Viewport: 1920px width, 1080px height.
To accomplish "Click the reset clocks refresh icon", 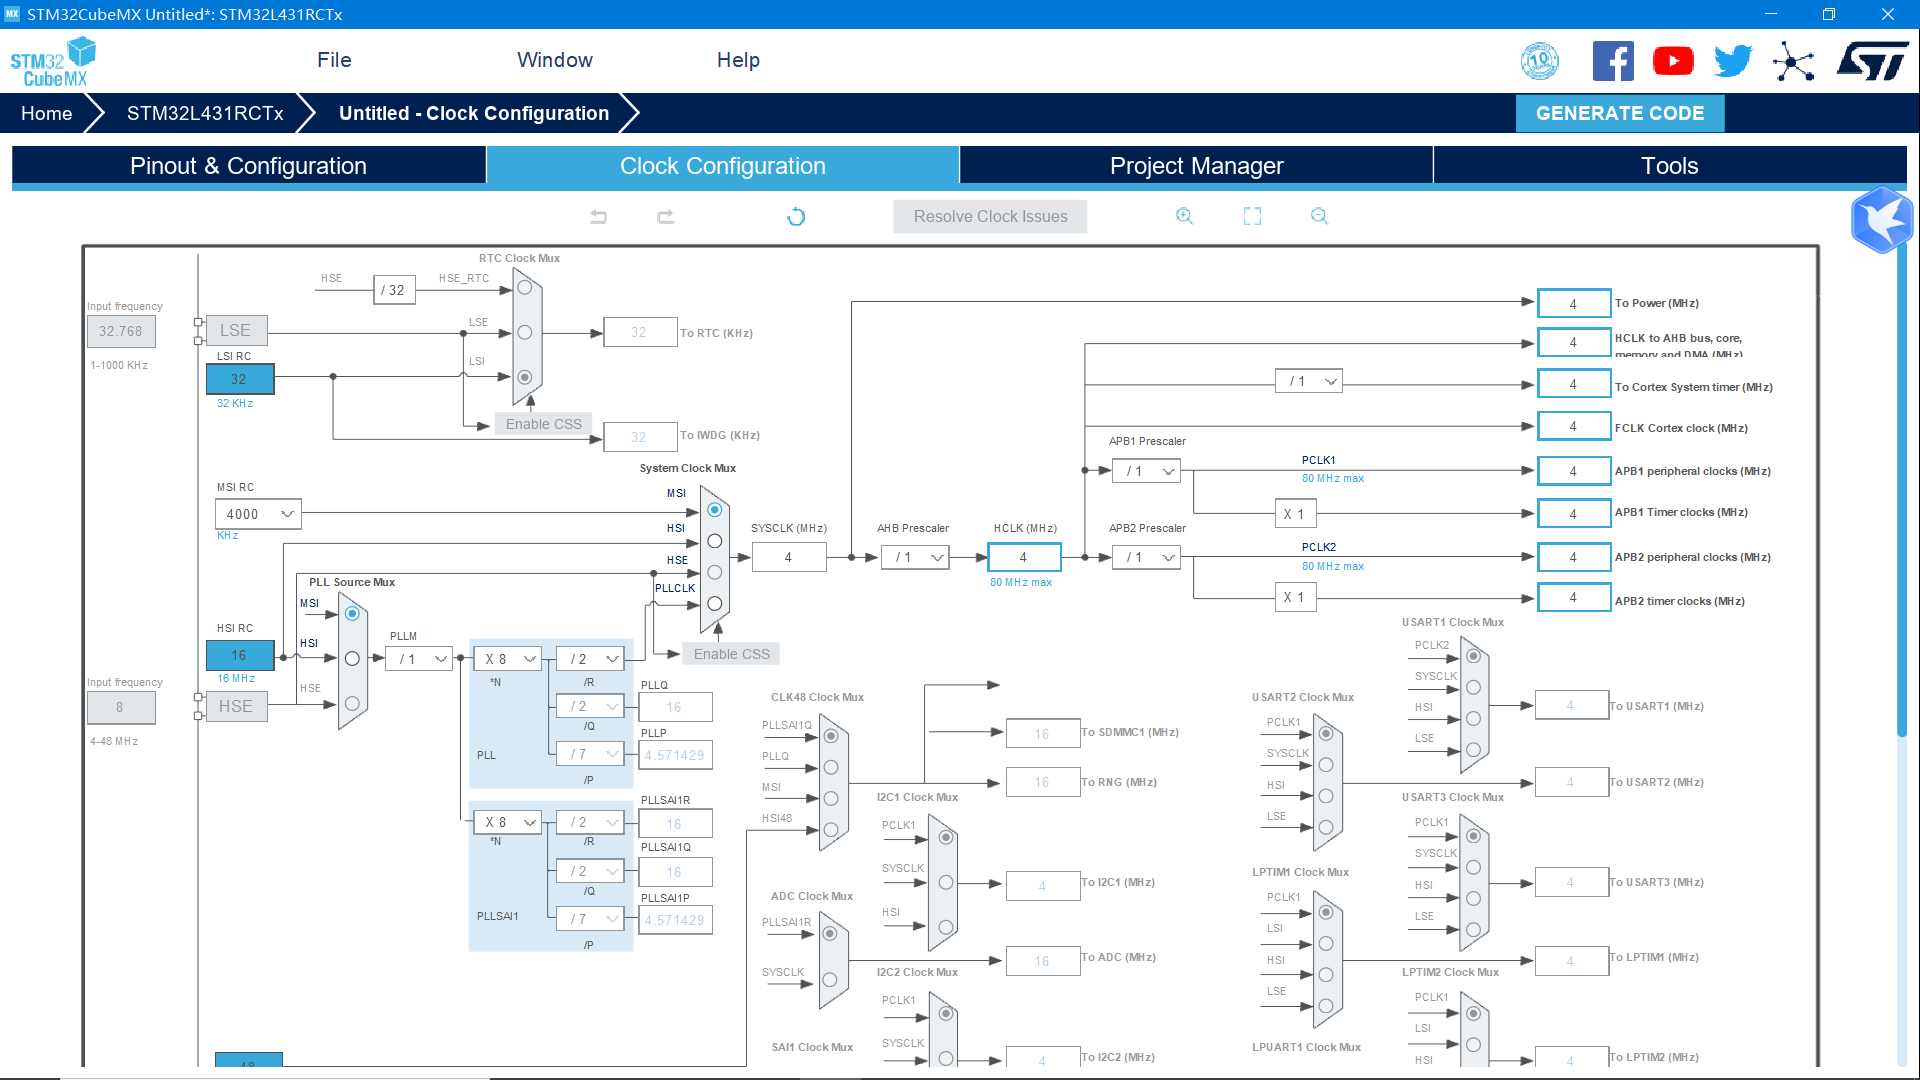I will click(x=796, y=216).
